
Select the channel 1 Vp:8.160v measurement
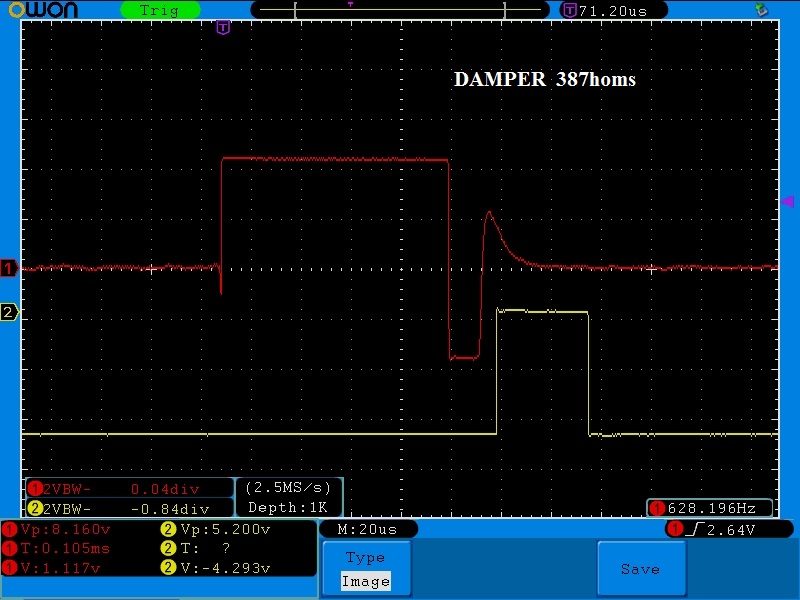57,530
